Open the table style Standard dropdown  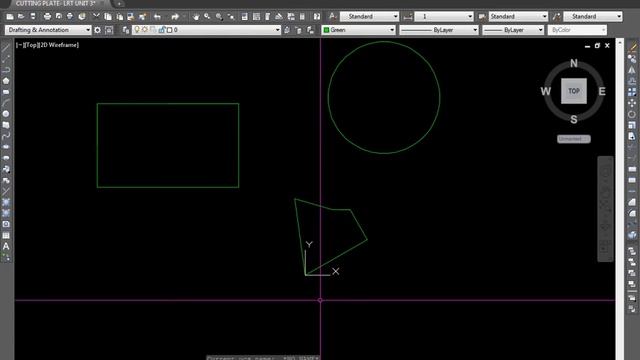(x=518, y=17)
